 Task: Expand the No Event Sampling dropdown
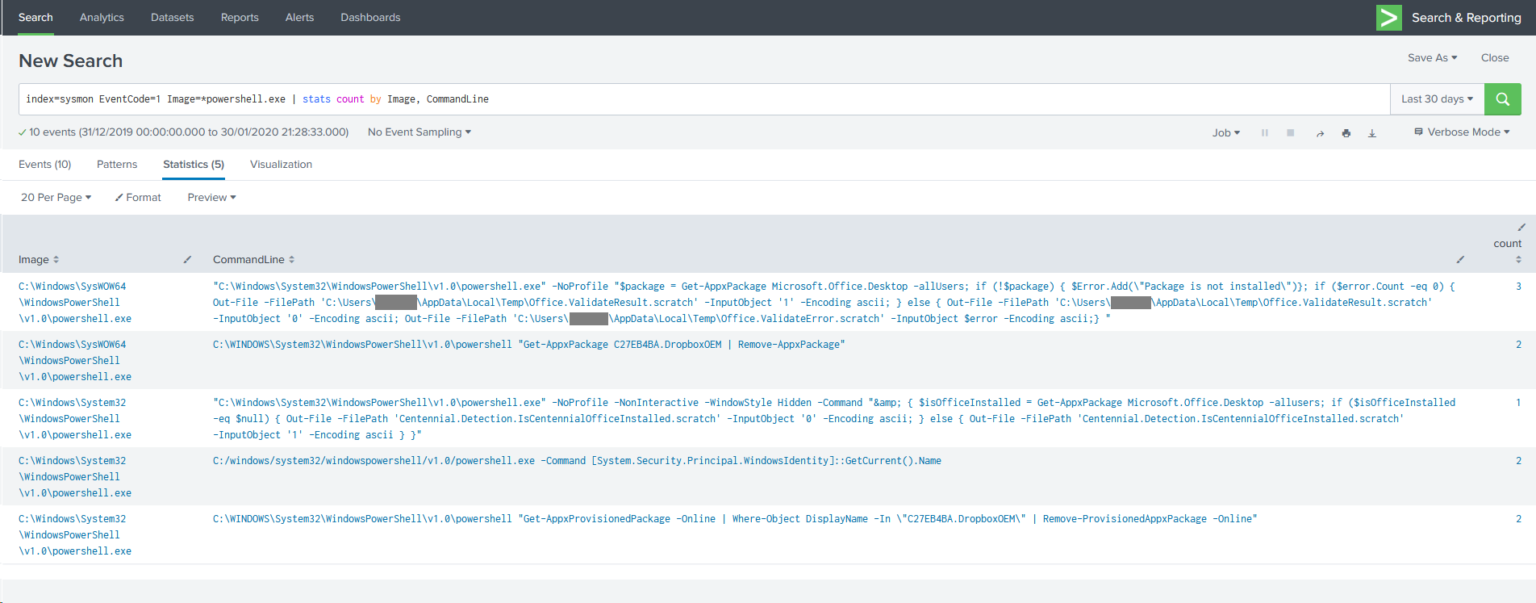click(419, 131)
